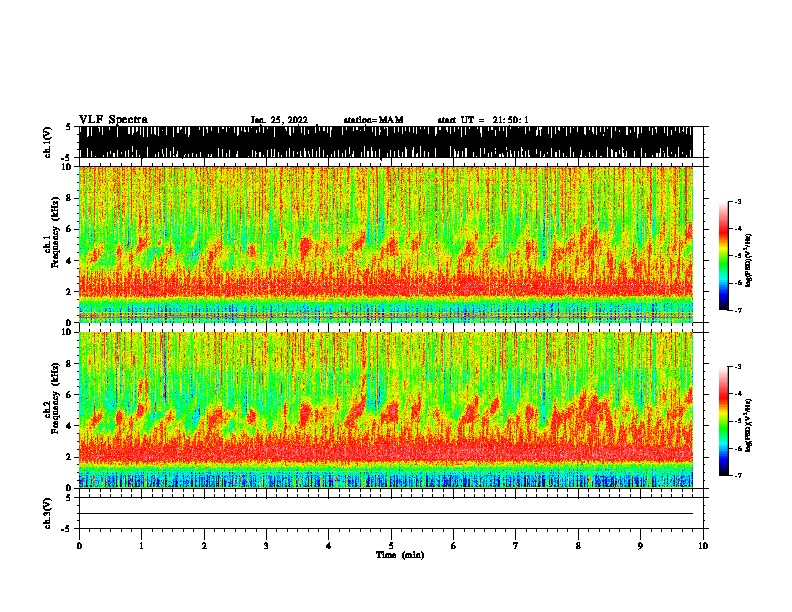This screenshot has height=612, width=792.
Task: Click tick label 2 on Time axis
Action: tap(204, 546)
